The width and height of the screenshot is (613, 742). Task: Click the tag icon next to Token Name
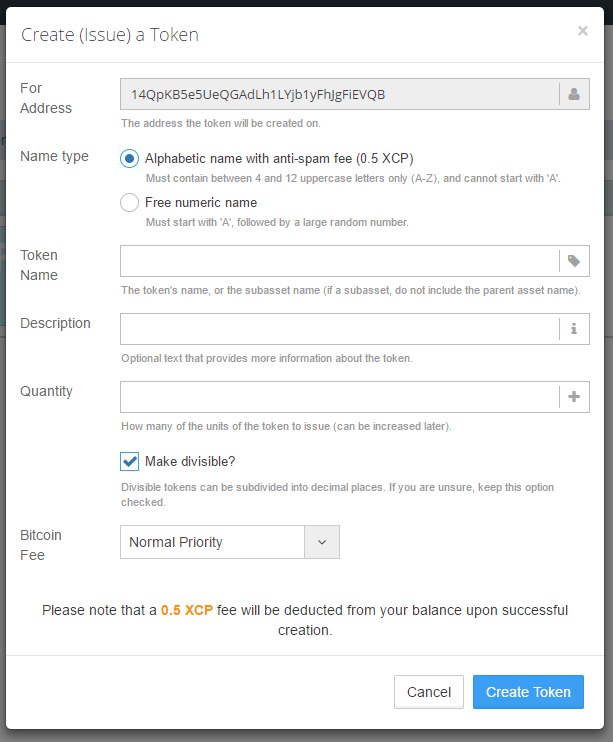click(574, 261)
